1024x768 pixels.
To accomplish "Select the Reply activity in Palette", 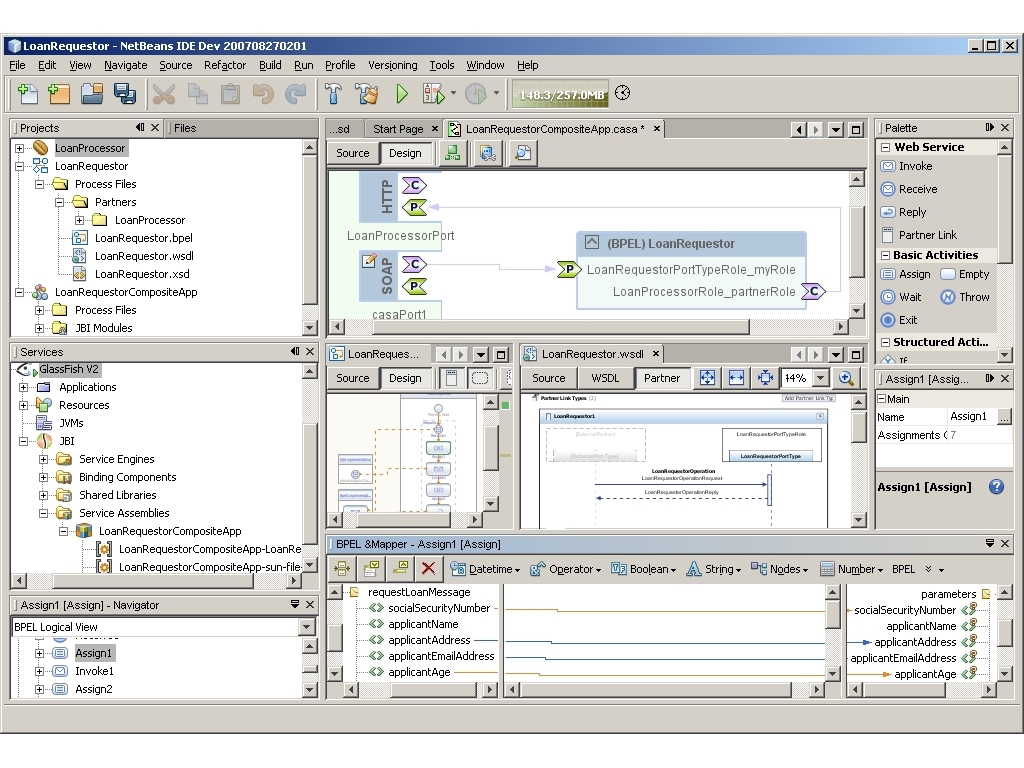I will tap(904, 212).
